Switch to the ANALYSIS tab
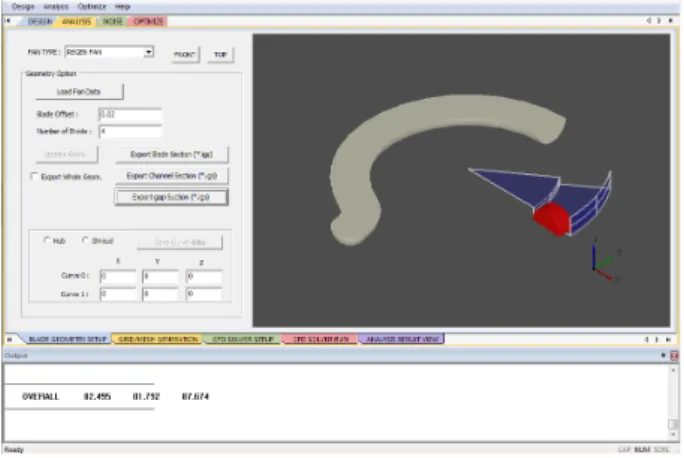Screen dimensions: 684x458 tap(76, 21)
